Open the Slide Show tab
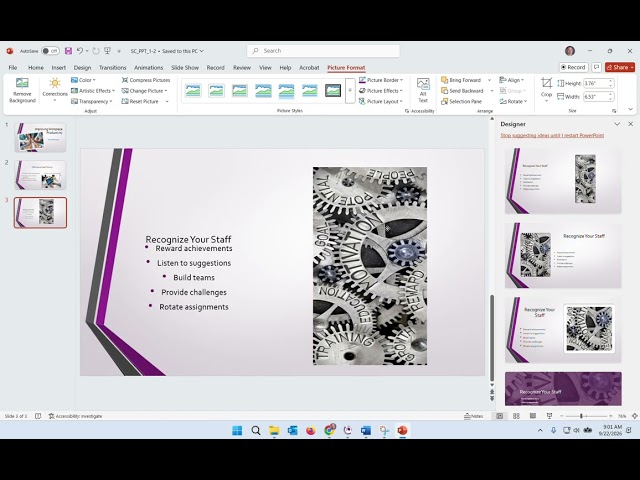 (x=185, y=67)
